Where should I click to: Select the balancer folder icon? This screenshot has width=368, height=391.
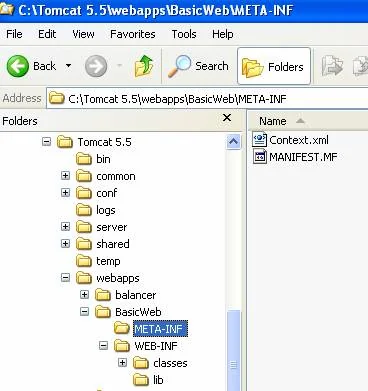[103, 295]
